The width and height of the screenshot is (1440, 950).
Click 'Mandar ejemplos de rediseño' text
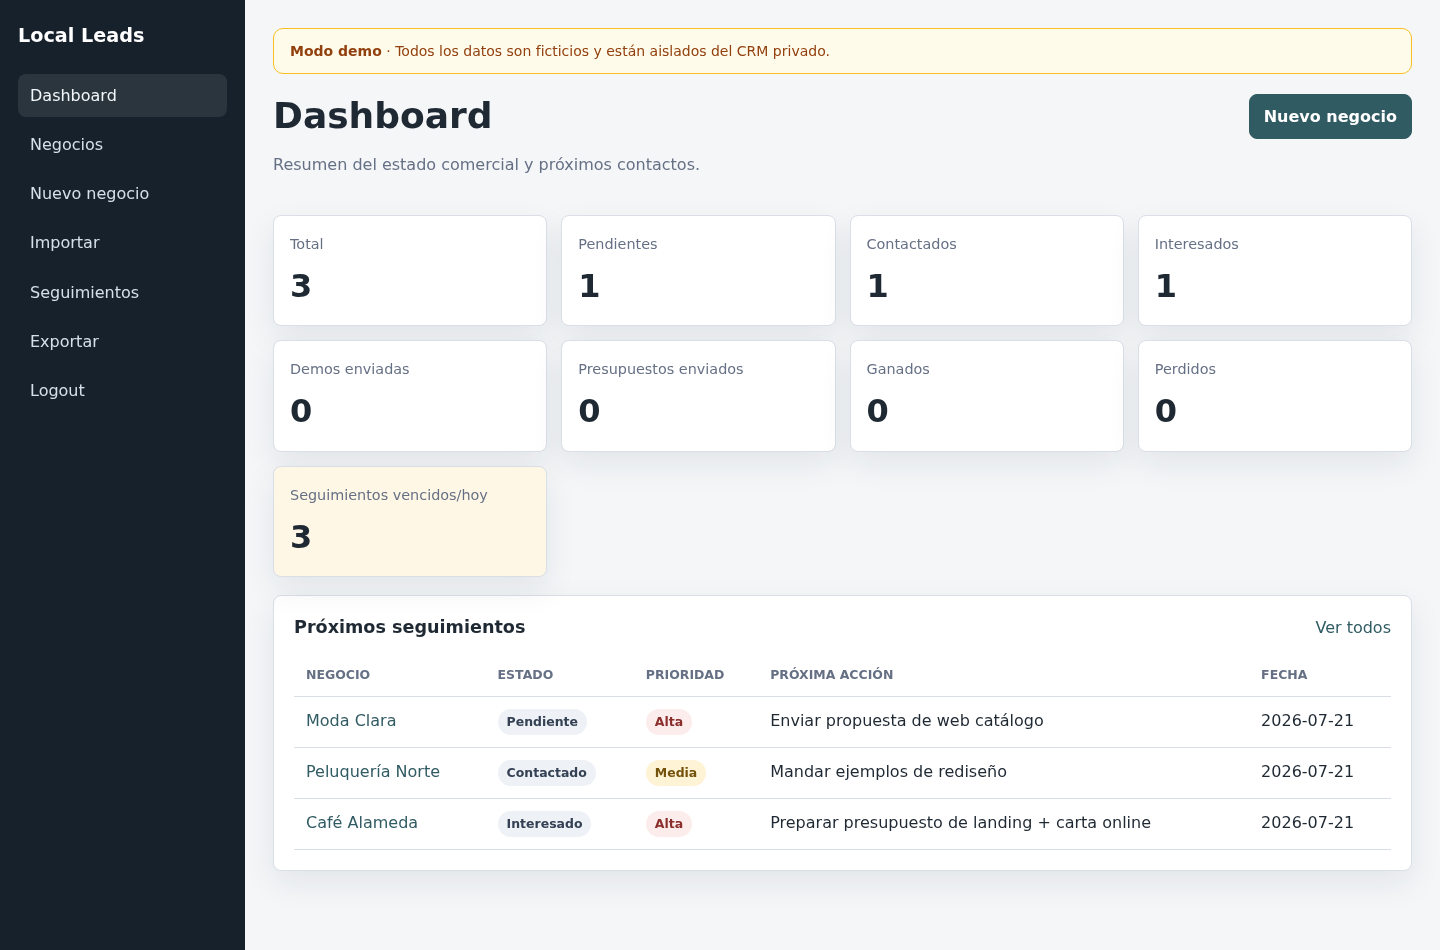click(888, 771)
